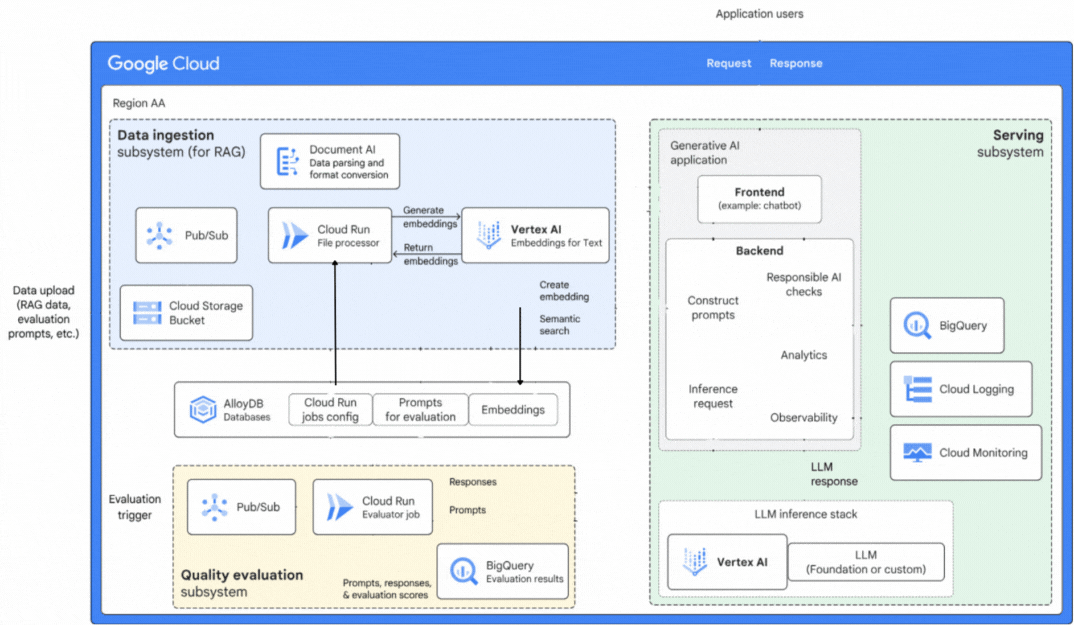The height and width of the screenshot is (625, 1074).
Task: Click the Response label in header
Action: [x=796, y=63]
